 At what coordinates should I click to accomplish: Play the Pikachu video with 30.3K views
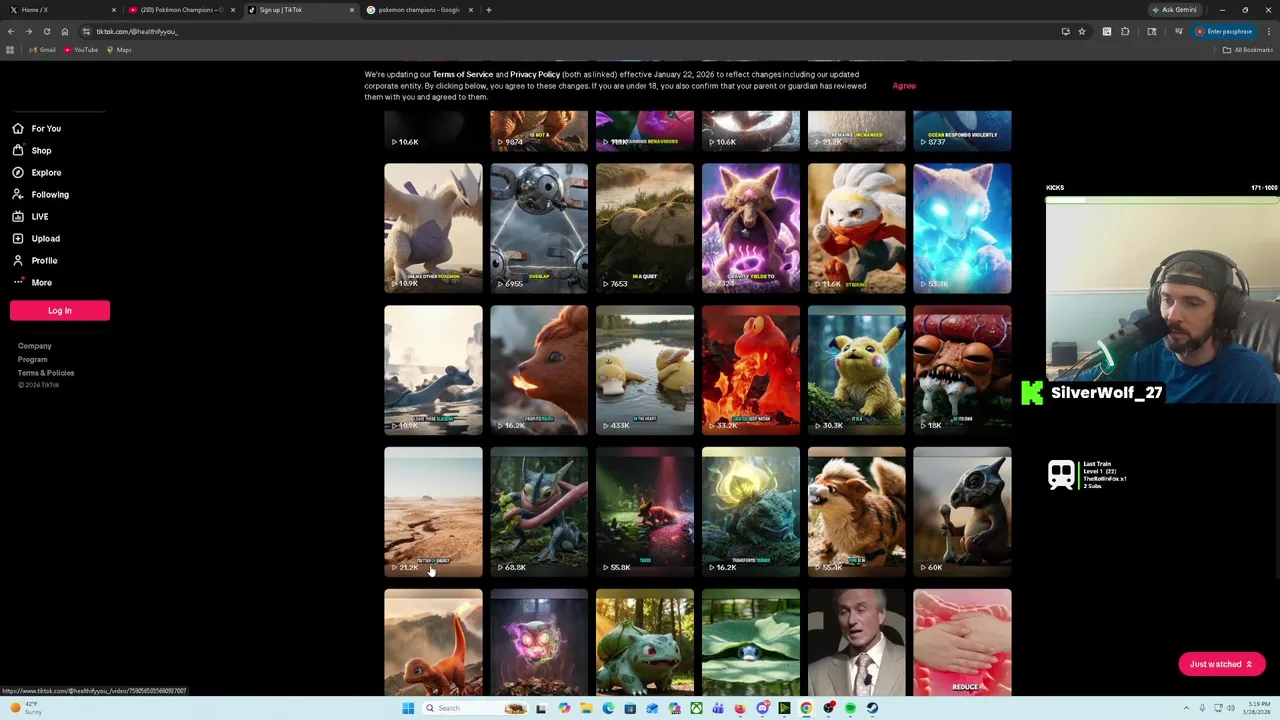(857, 370)
